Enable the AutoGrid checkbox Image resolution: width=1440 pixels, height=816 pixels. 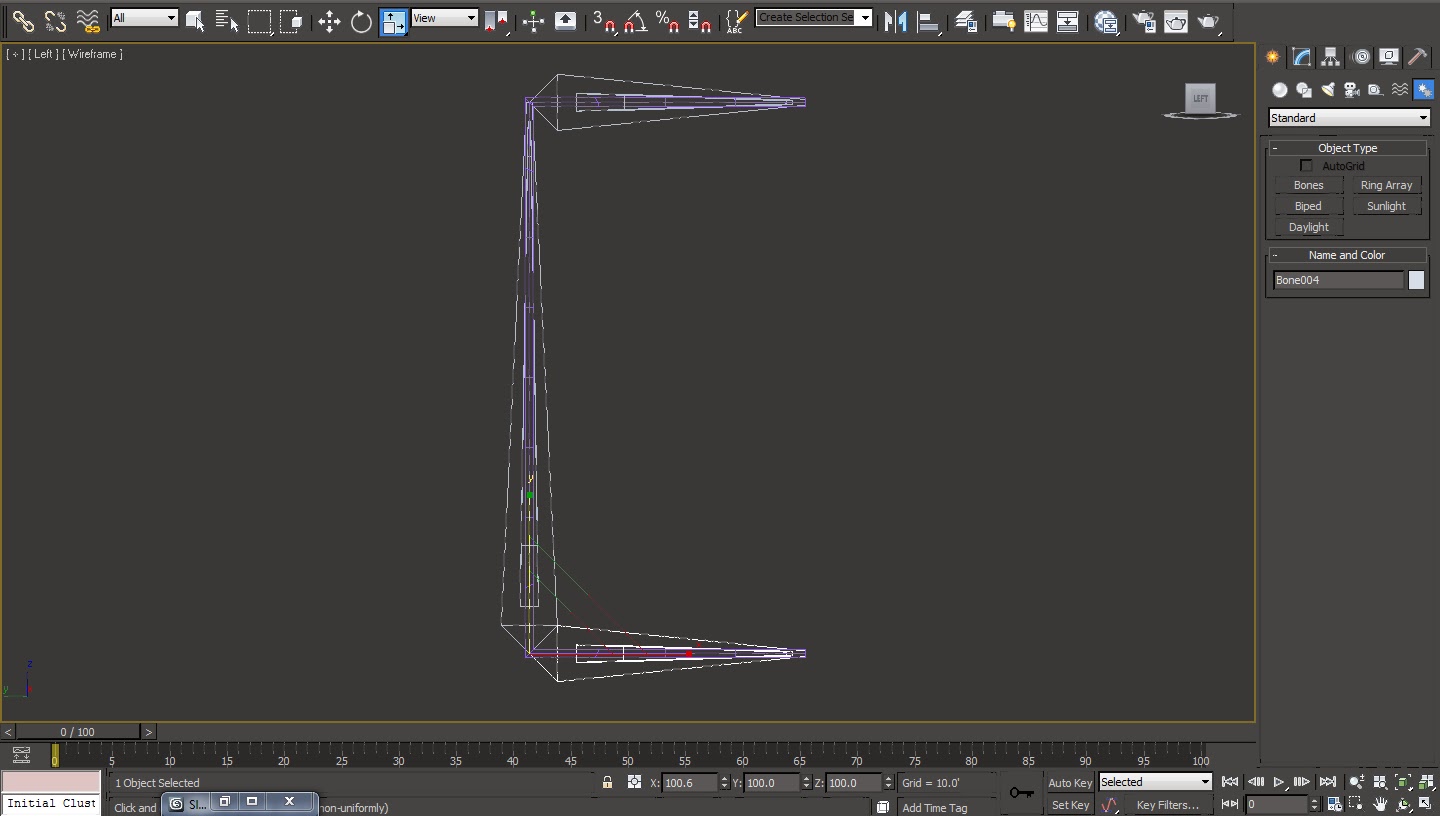pos(1306,166)
